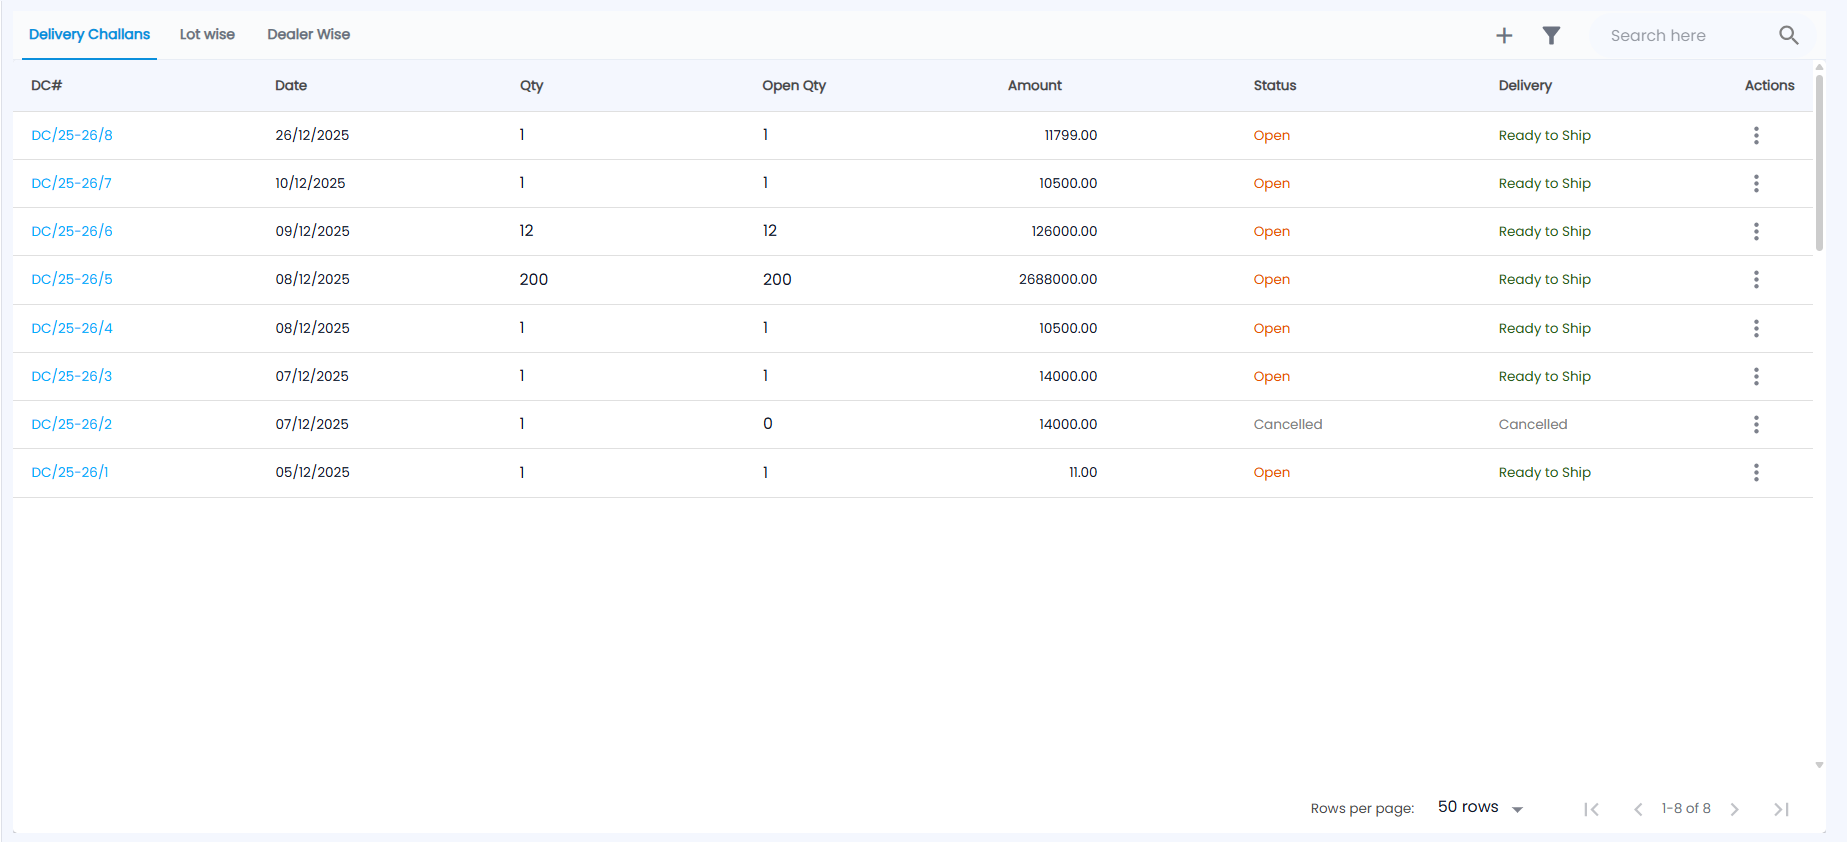Click amount 126000.00 cell
Viewport: 1847px width, 842px height.
coord(1064,231)
